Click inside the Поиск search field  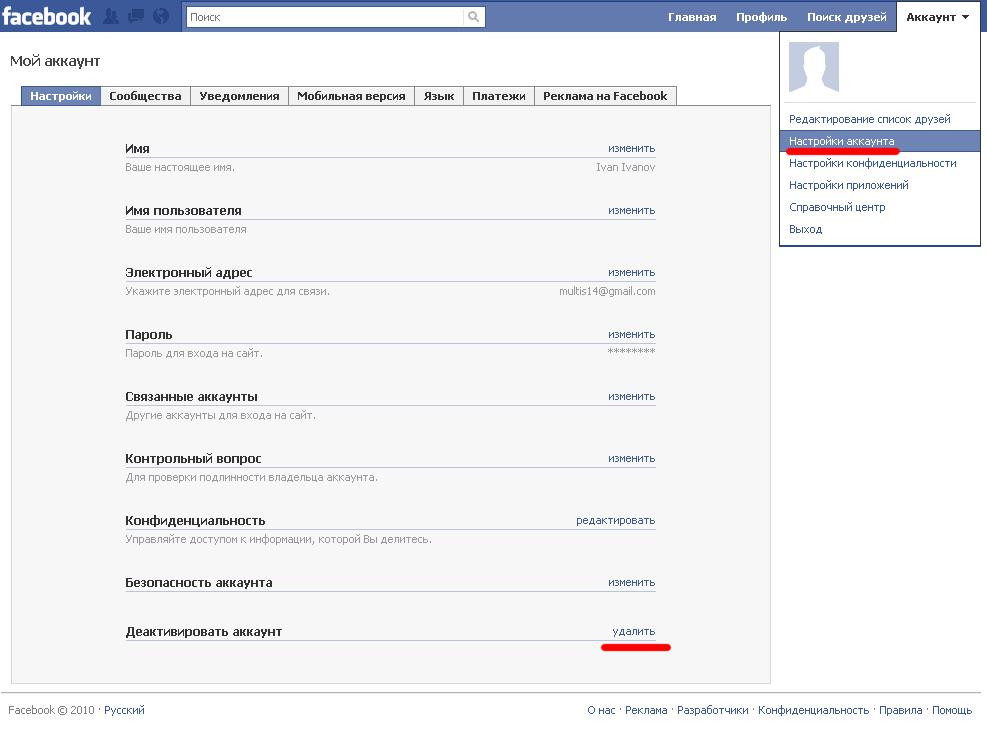pyautogui.click(x=320, y=16)
